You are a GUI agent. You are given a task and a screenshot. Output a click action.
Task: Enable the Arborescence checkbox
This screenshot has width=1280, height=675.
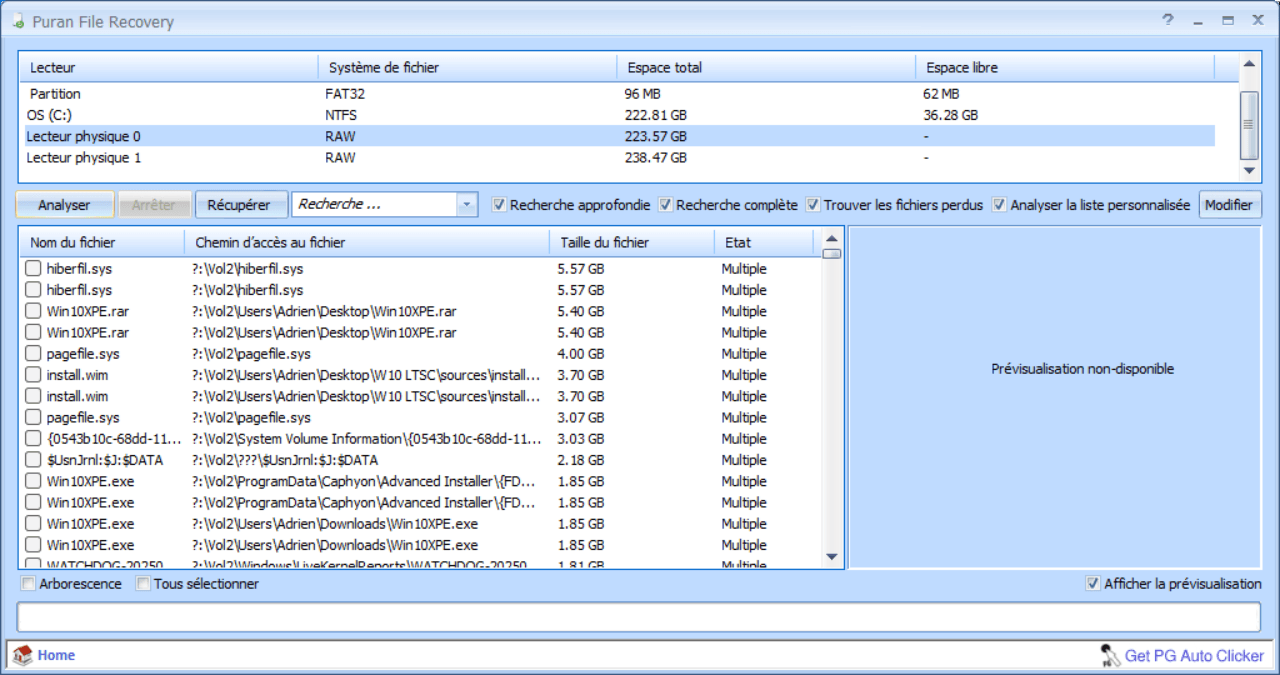pos(28,584)
